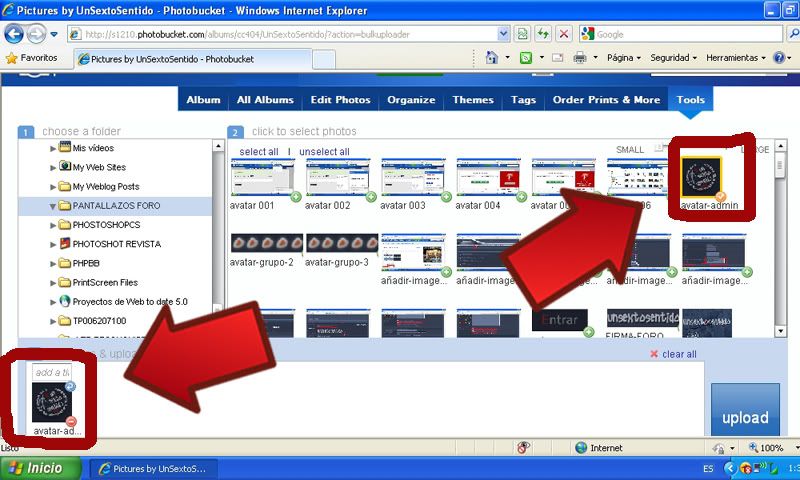Open the Herramientas menu
Screen dimensions: 800x480
tap(736, 58)
